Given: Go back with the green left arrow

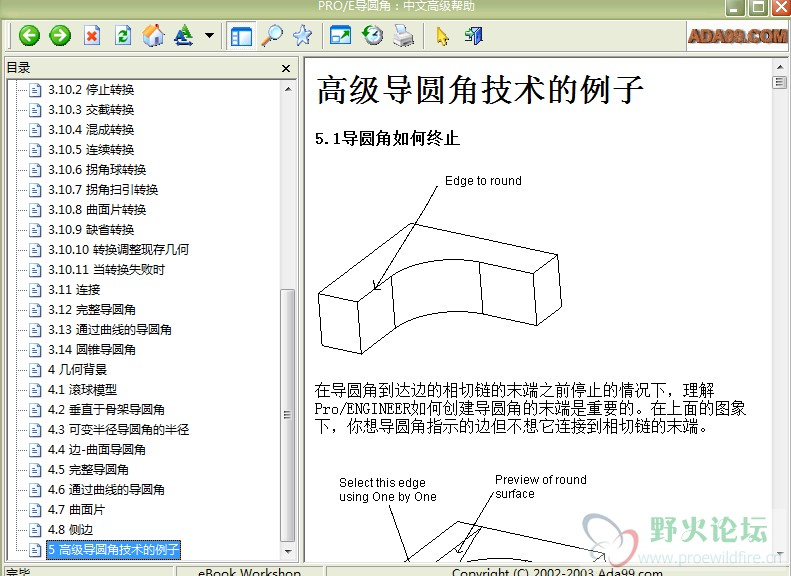Looking at the screenshot, I should pyautogui.click(x=29, y=35).
